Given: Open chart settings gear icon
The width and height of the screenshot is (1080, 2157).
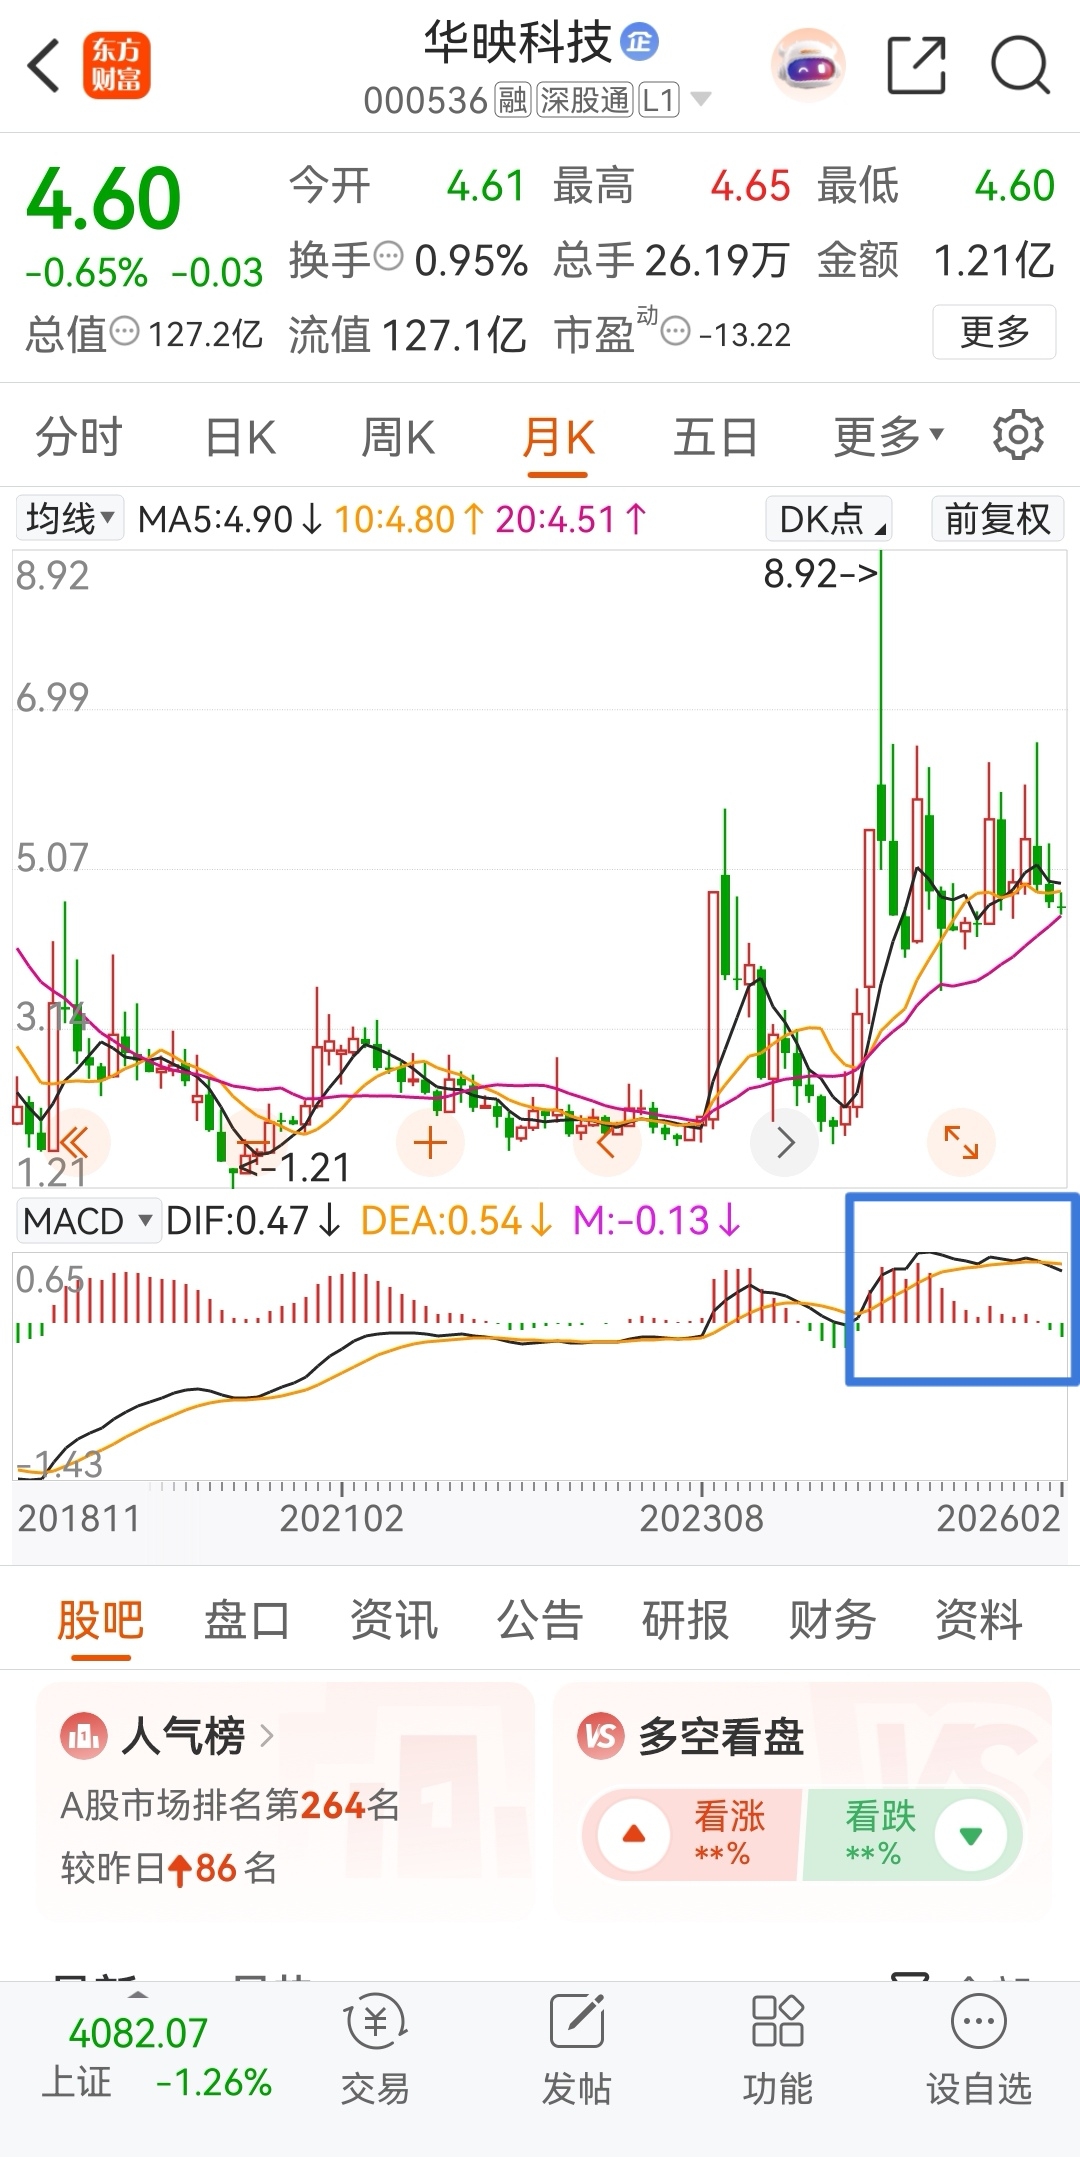Looking at the screenshot, I should 1018,434.
